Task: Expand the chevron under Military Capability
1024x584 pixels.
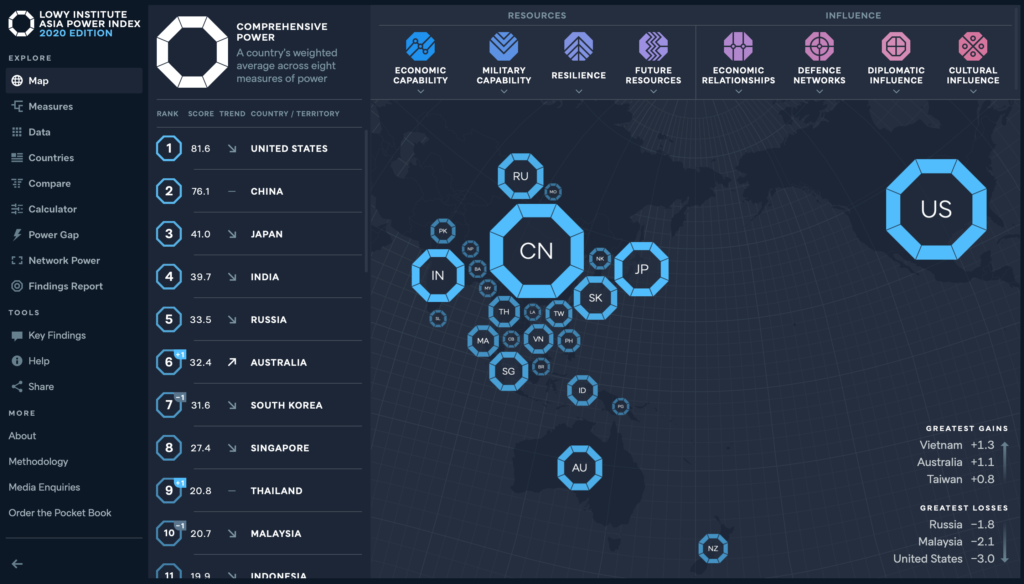Action: pyautogui.click(x=504, y=91)
